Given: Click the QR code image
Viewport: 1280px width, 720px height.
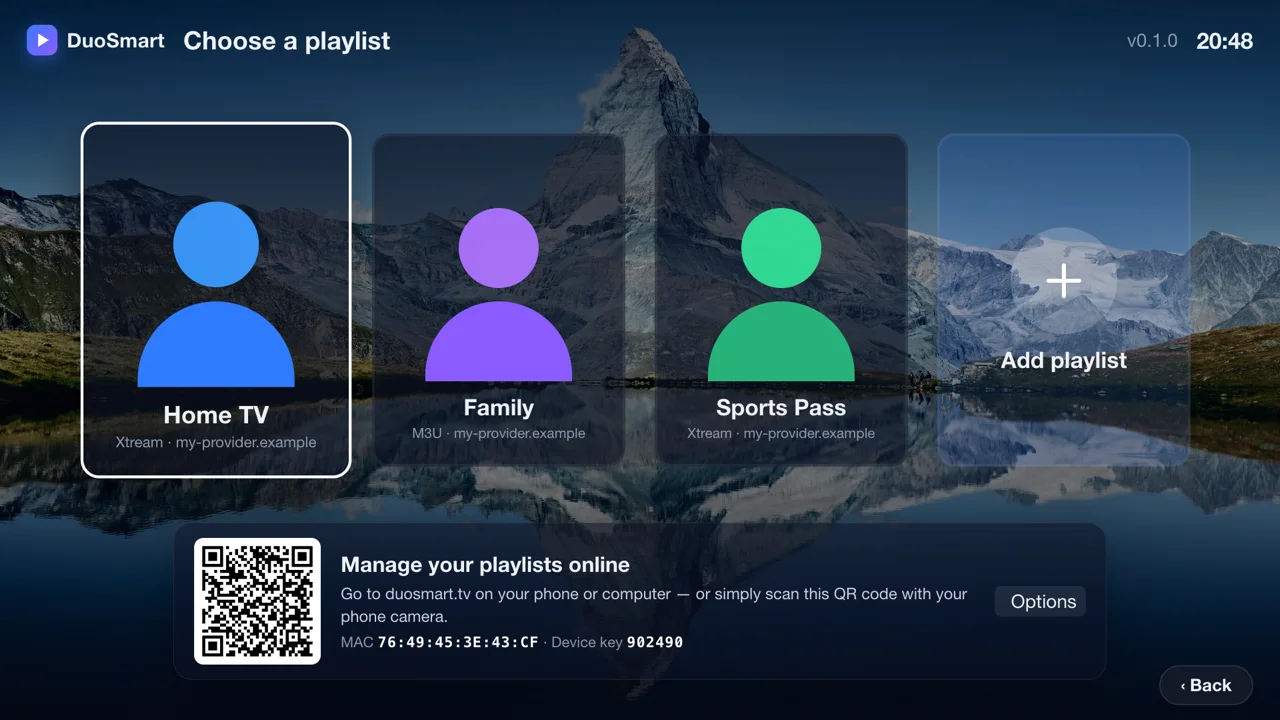Looking at the screenshot, I should [x=257, y=601].
